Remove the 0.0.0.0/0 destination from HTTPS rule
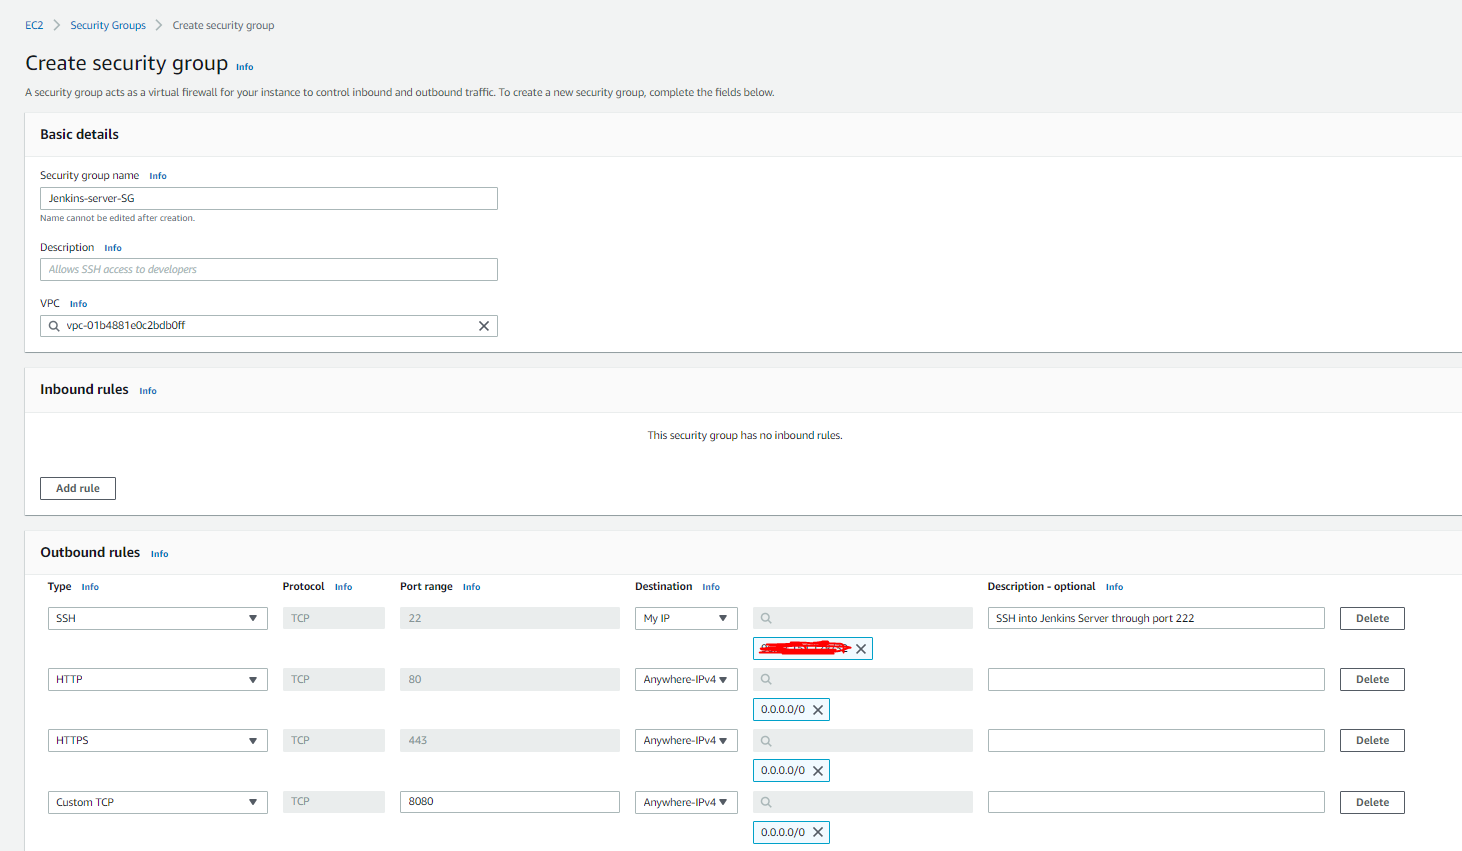 click(x=818, y=770)
